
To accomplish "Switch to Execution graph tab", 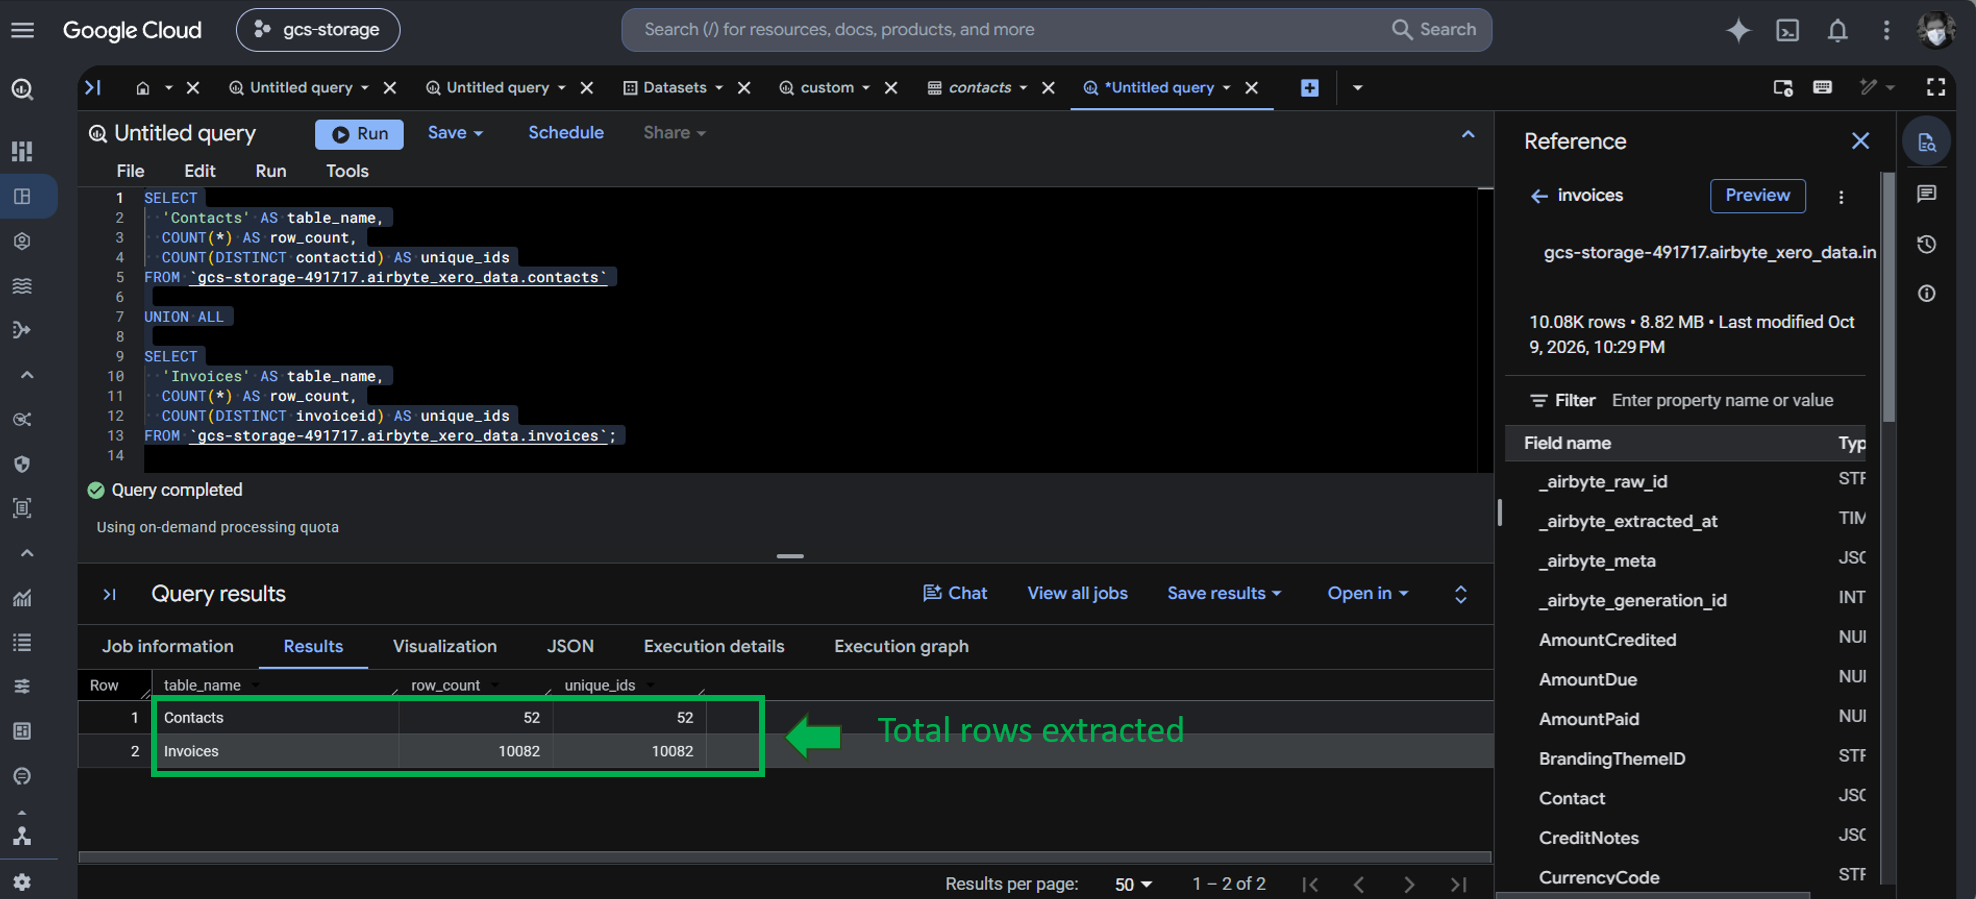I will 901,647.
